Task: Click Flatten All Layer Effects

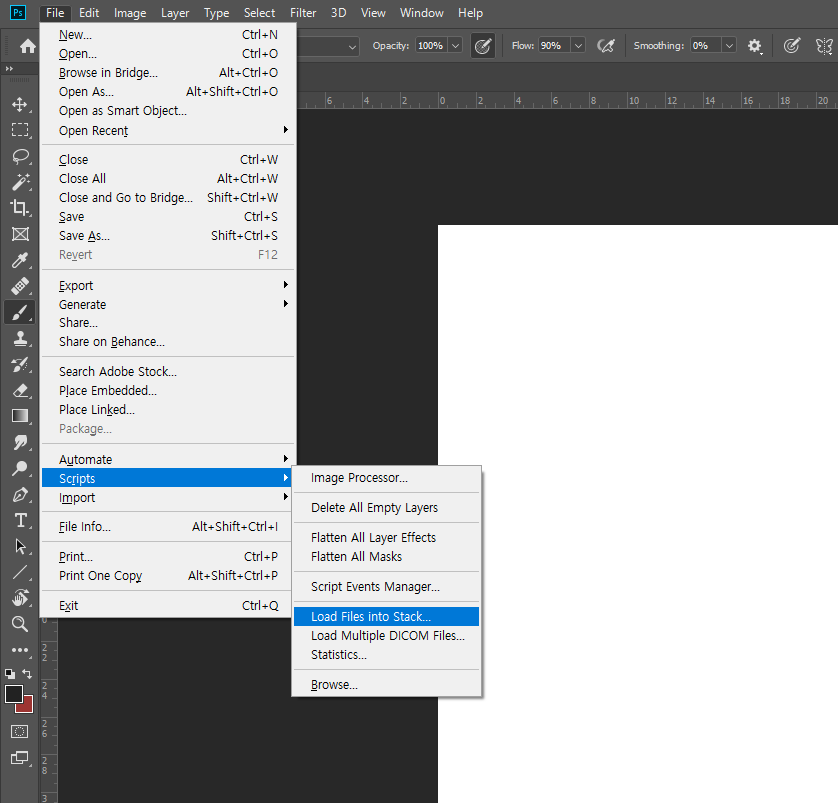Action: [386, 537]
